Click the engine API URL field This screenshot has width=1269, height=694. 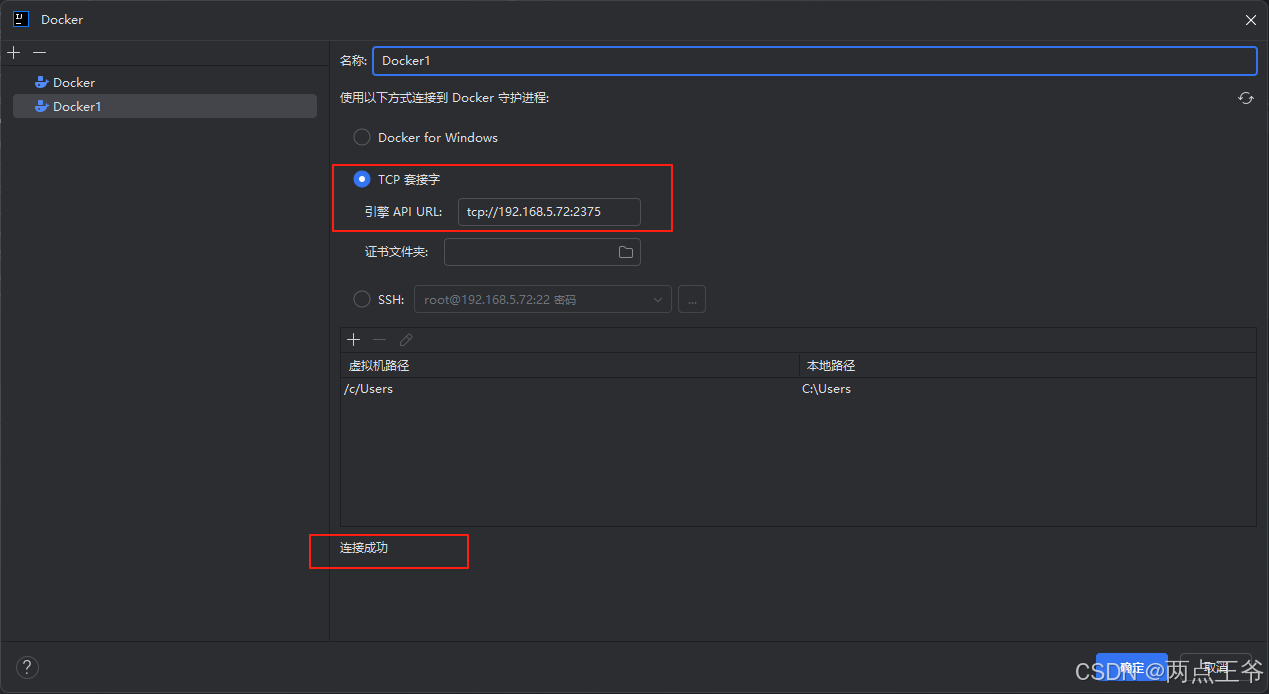click(x=549, y=212)
